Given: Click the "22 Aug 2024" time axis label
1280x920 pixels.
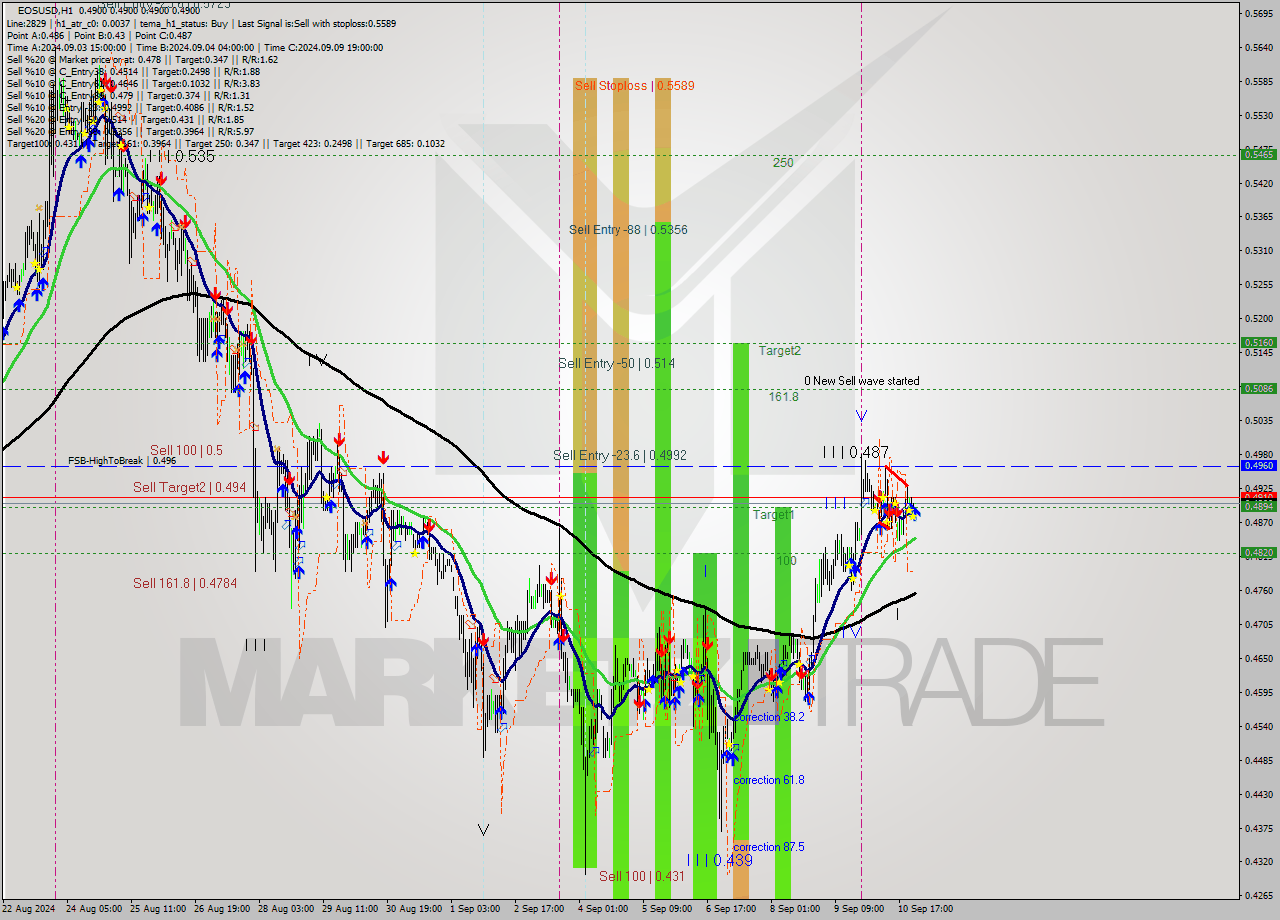Looking at the screenshot, I should coord(30,909).
